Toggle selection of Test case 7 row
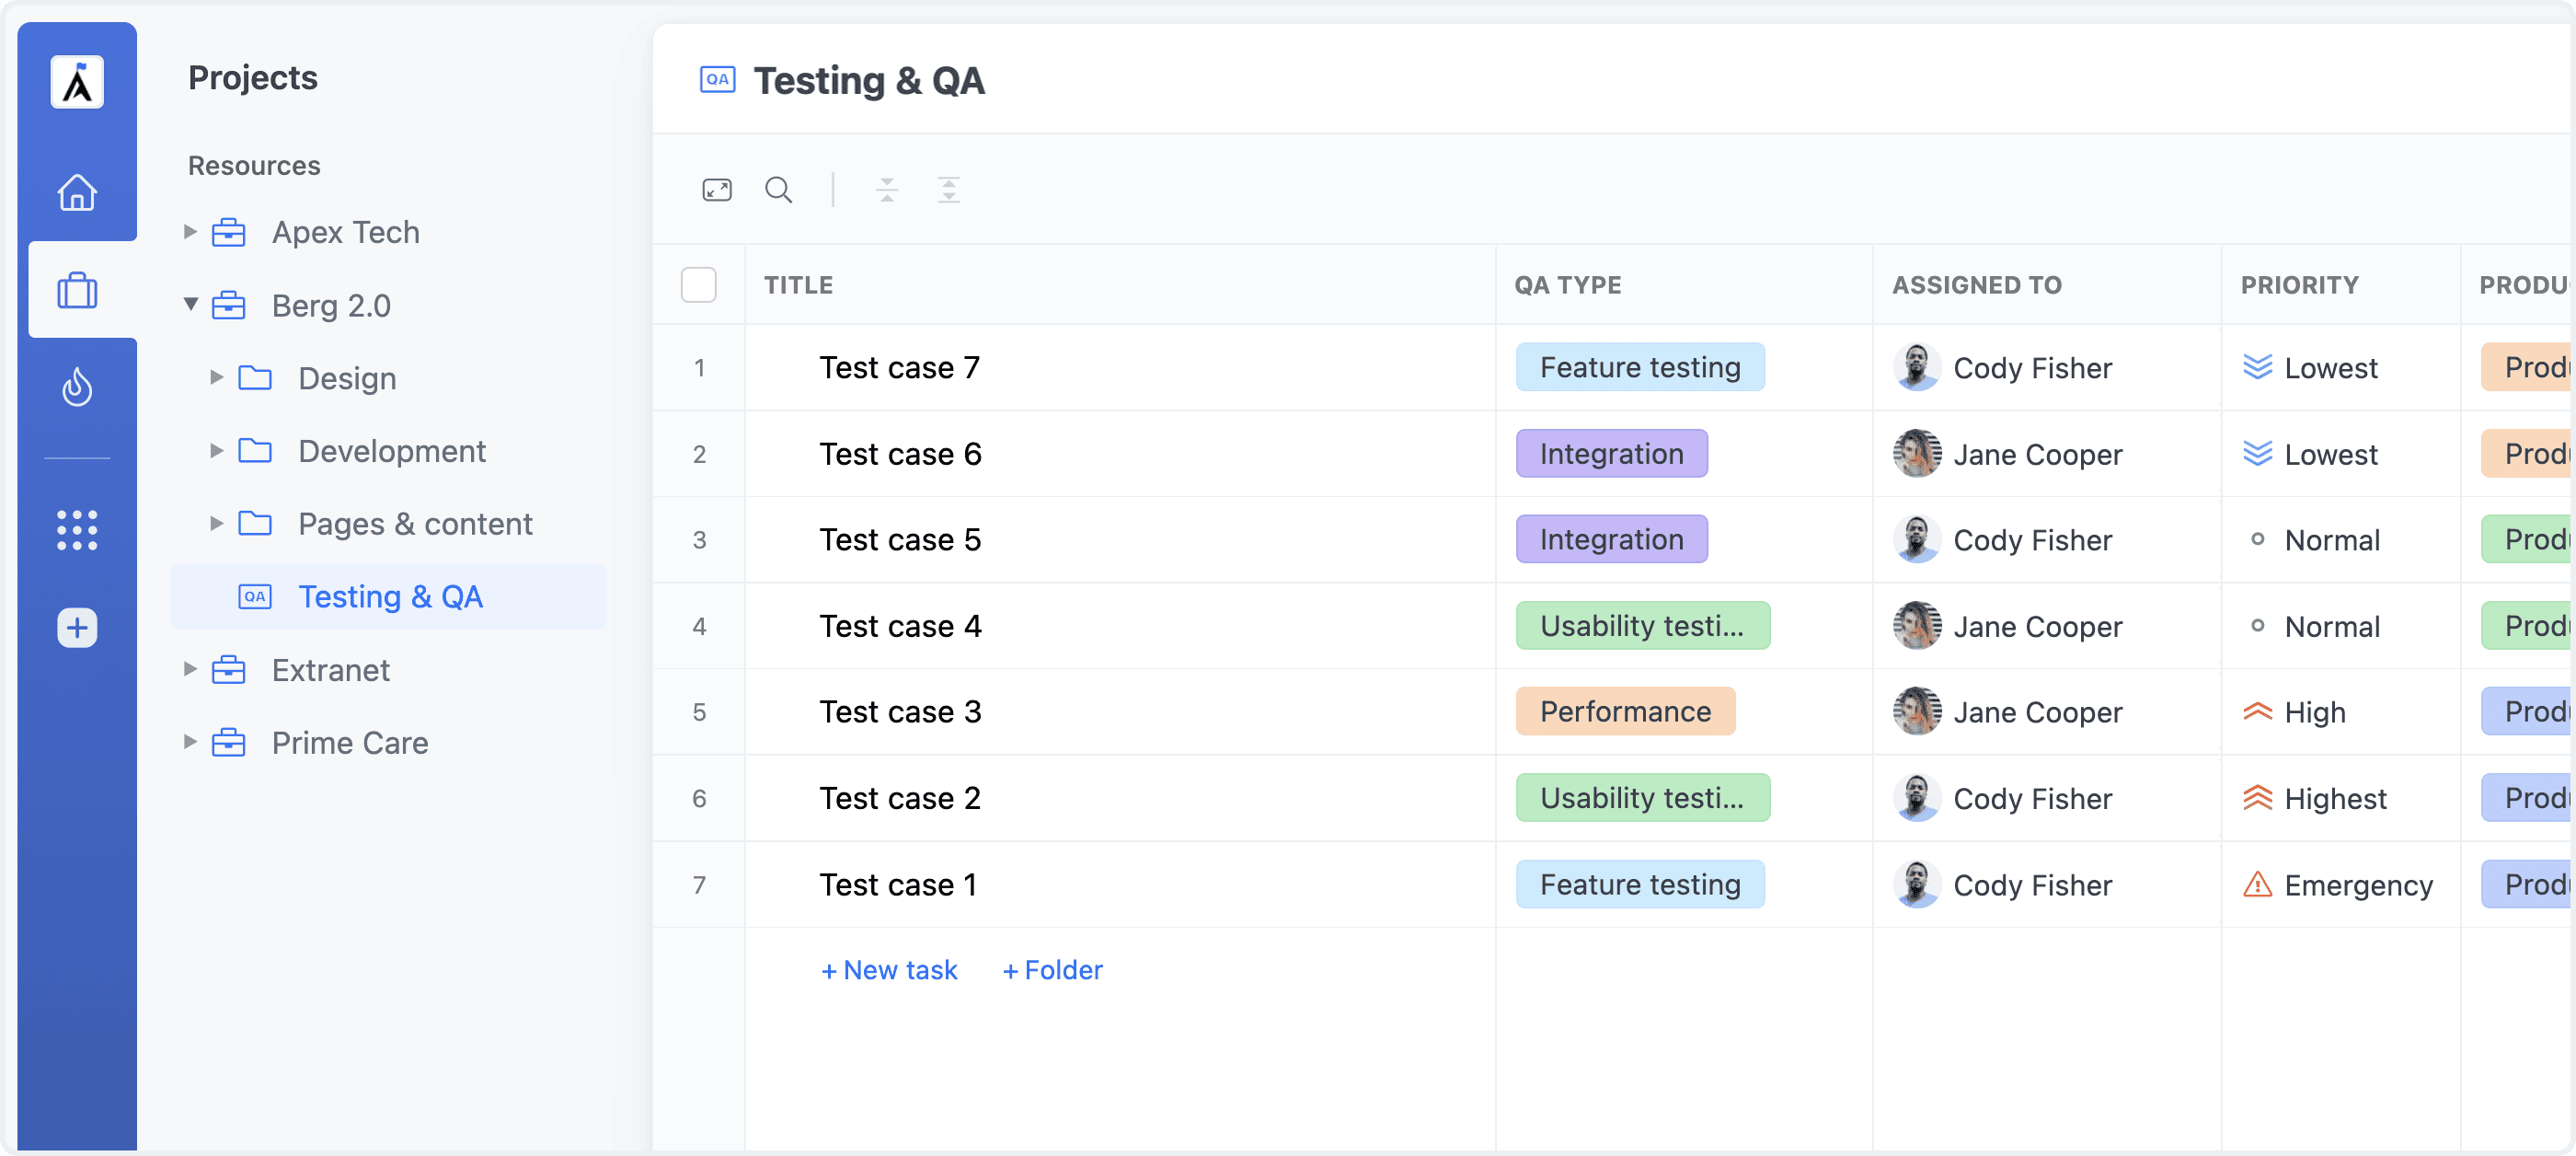This screenshot has width=2576, height=1156. [700, 367]
